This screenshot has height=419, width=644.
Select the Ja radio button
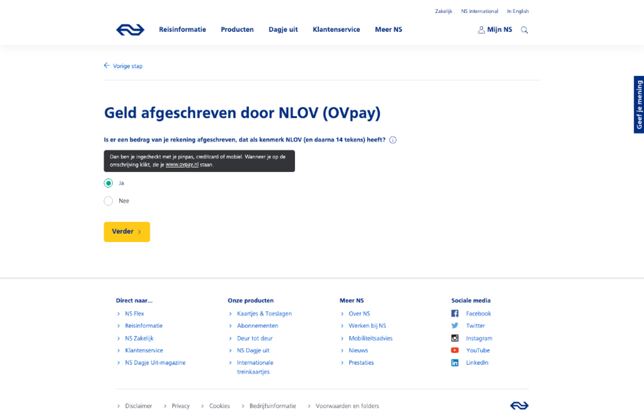108,183
